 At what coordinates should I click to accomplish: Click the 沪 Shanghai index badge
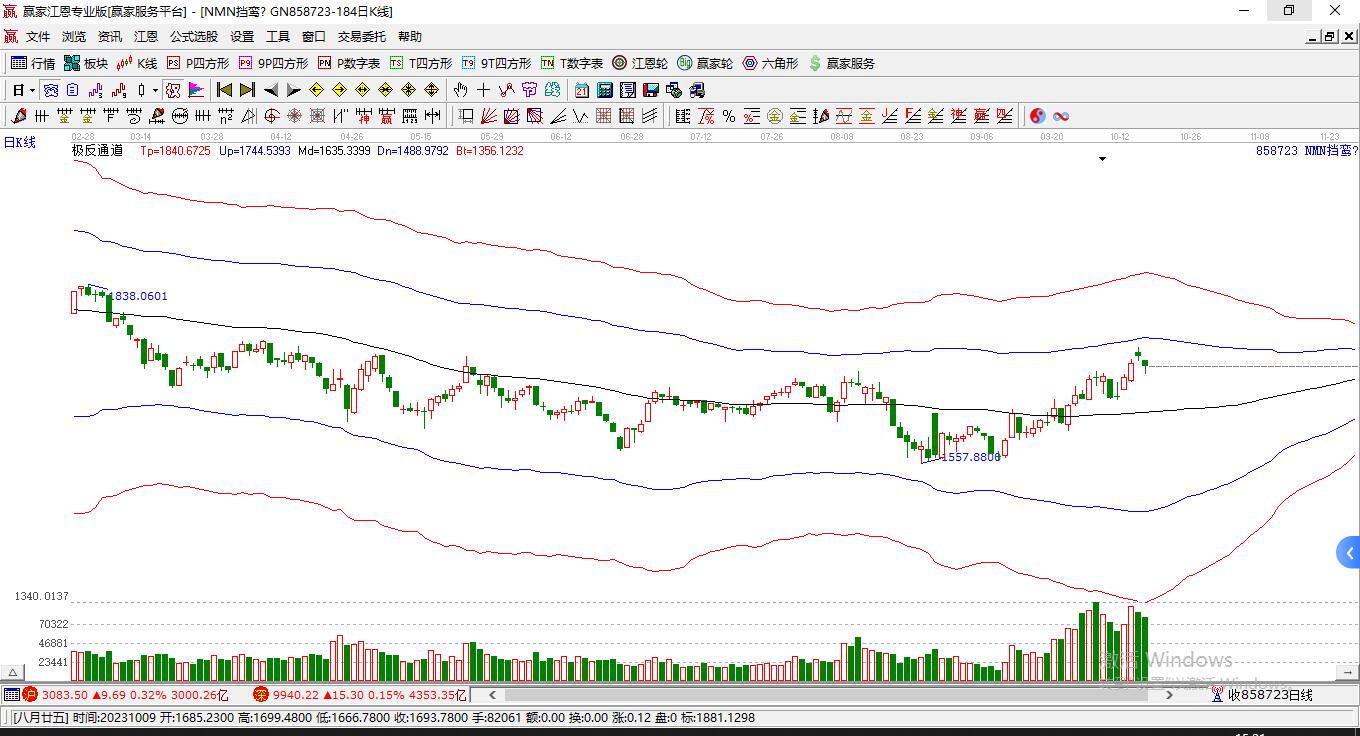tap(29, 694)
